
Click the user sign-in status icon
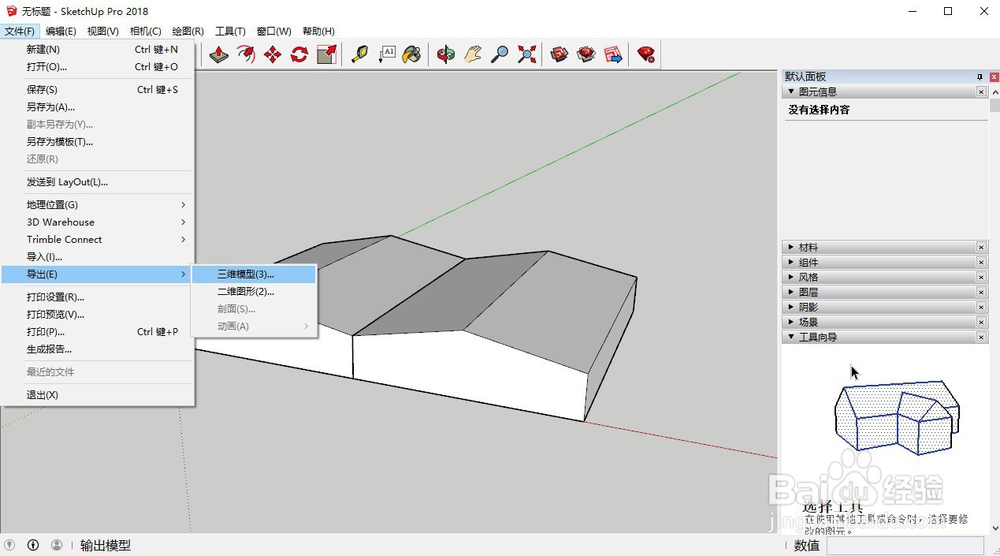(x=57, y=545)
